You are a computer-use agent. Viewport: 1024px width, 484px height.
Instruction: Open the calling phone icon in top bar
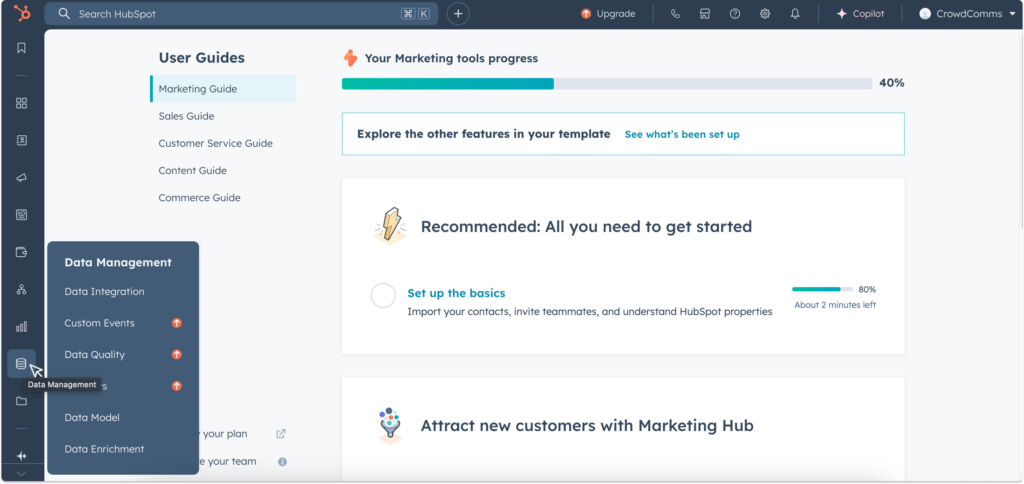pyautogui.click(x=676, y=14)
